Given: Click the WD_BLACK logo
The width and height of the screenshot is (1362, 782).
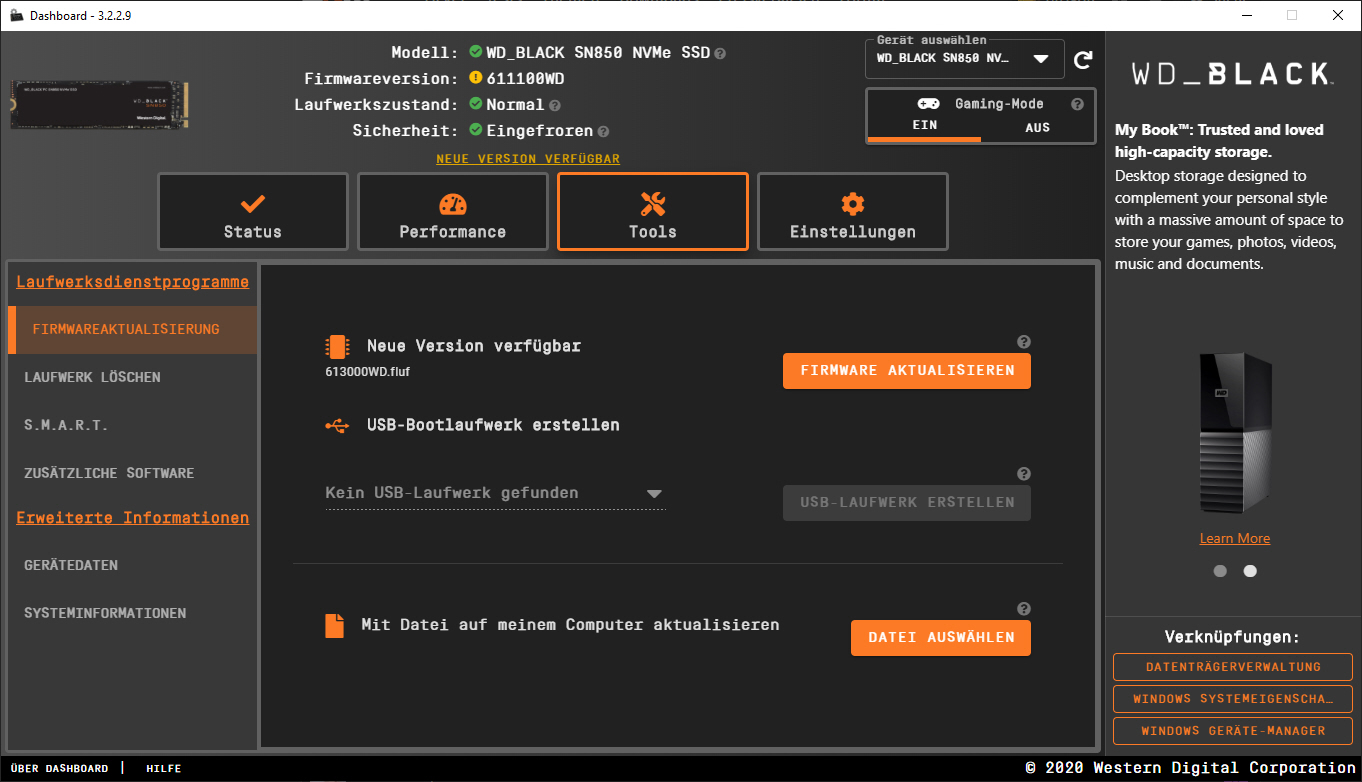Looking at the screenshot, I should click(1231, 73).
